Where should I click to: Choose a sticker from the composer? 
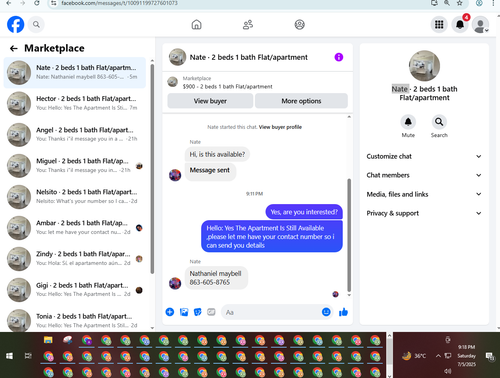[198, 312]
